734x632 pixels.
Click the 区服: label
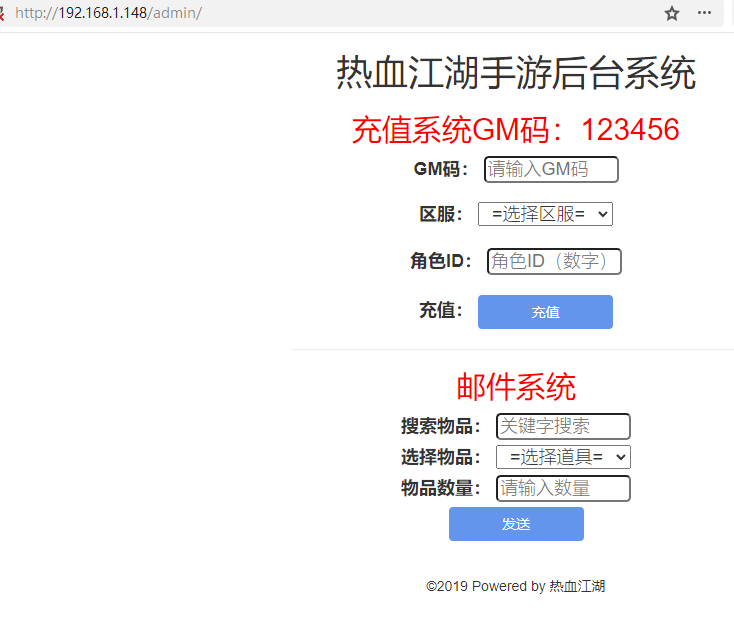coord(440,214)
